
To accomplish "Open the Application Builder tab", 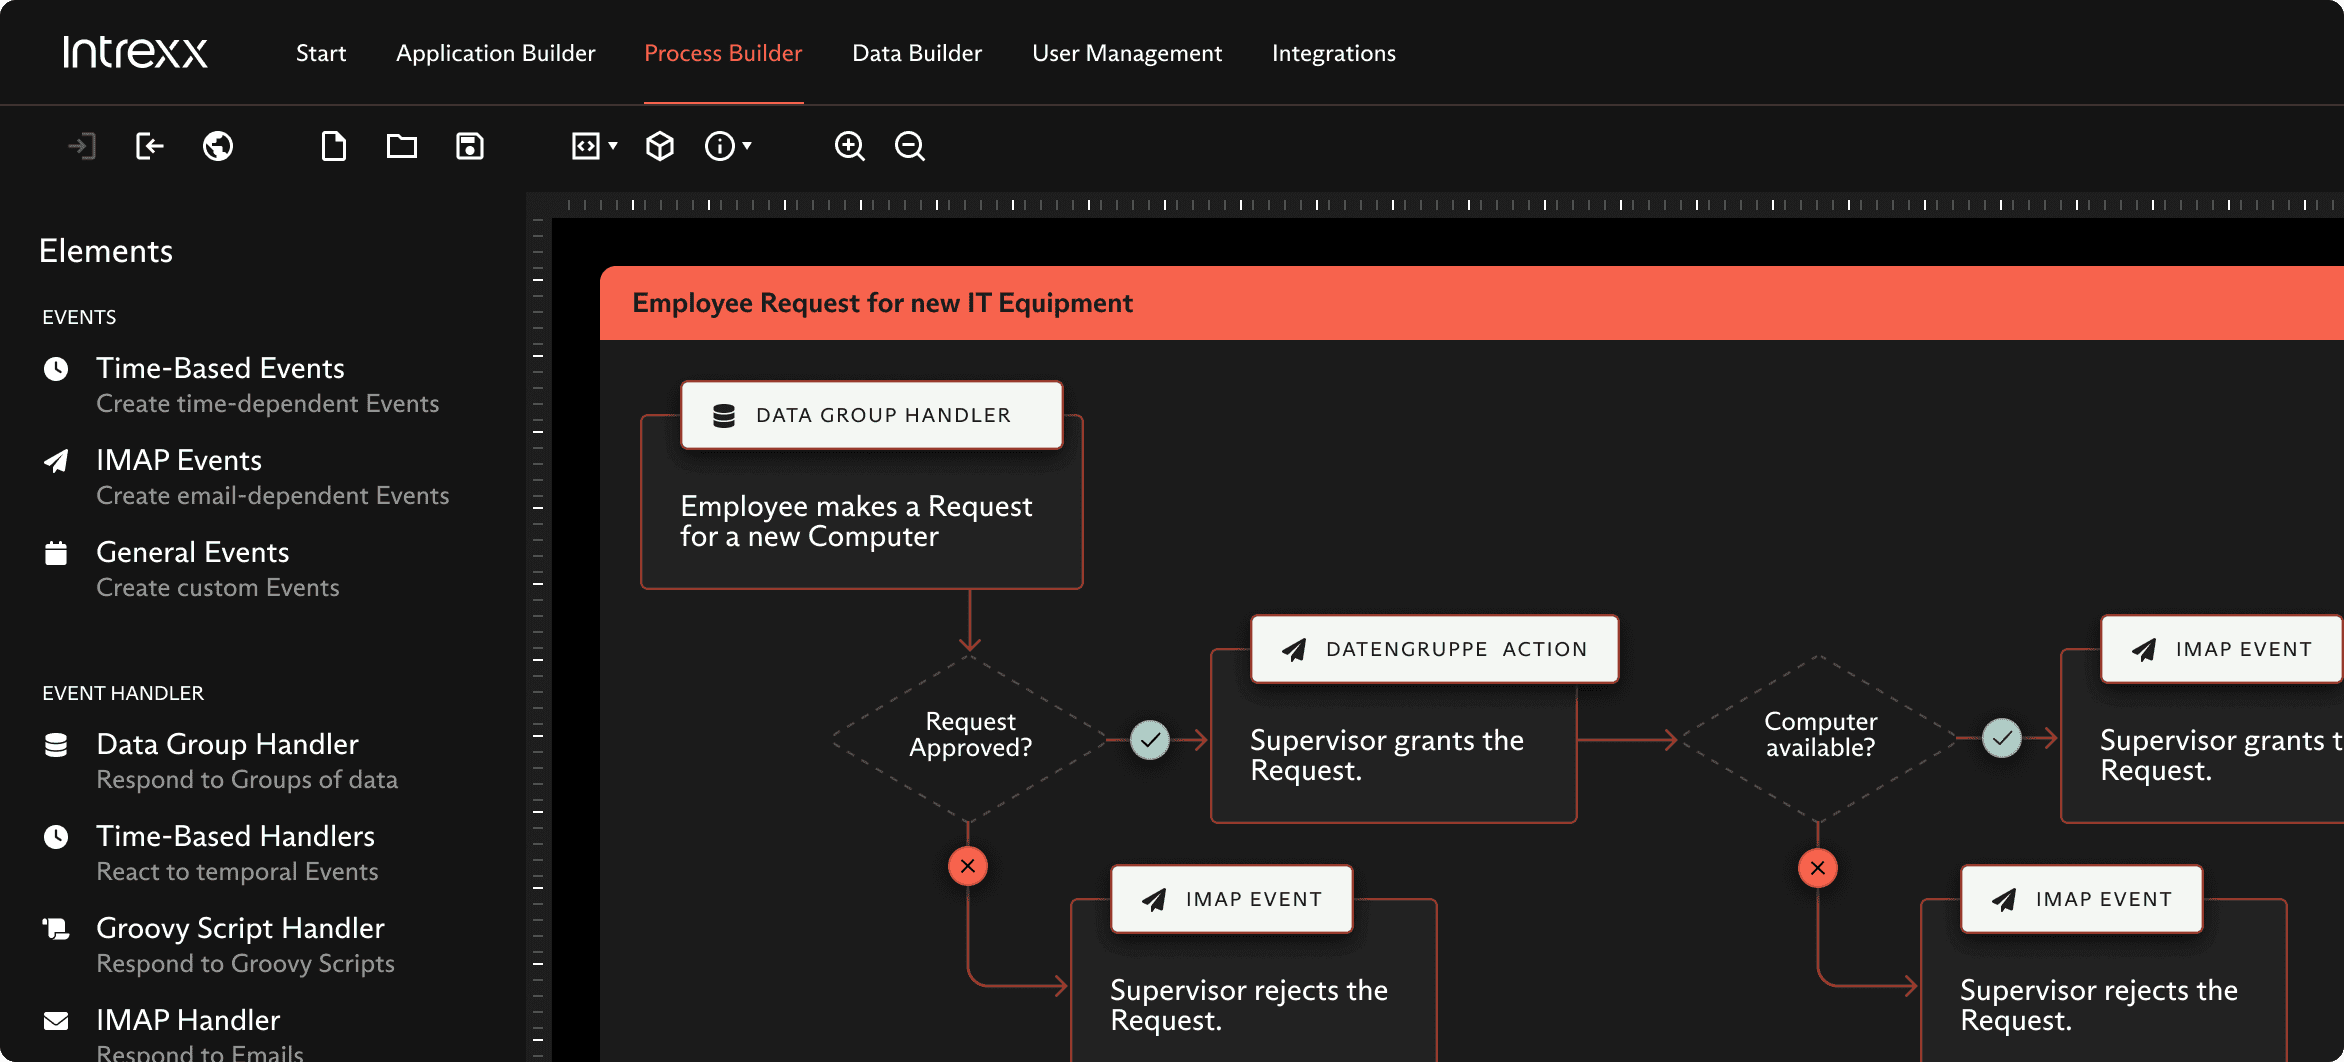I will pos(495,53).
